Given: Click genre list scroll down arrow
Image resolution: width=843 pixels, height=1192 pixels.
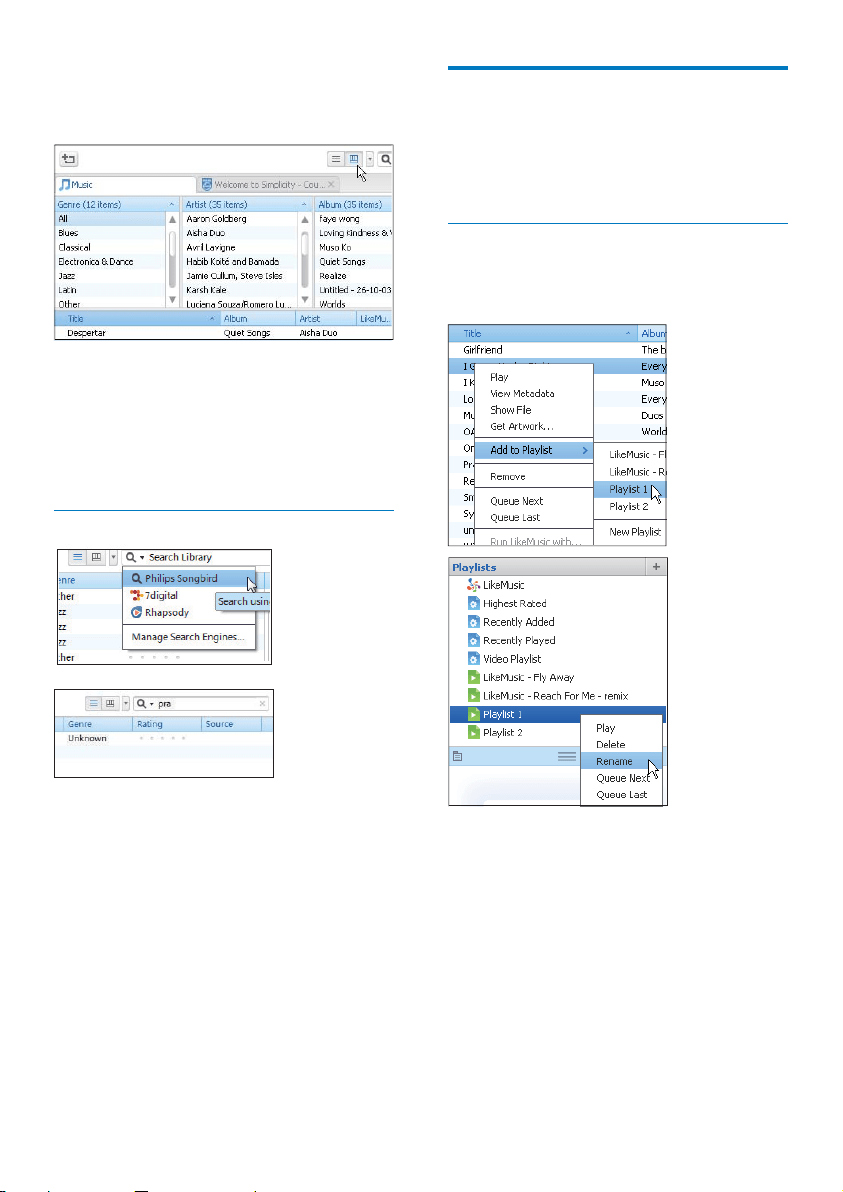Looking at the screenshot, I should click(x=173, y=300).
